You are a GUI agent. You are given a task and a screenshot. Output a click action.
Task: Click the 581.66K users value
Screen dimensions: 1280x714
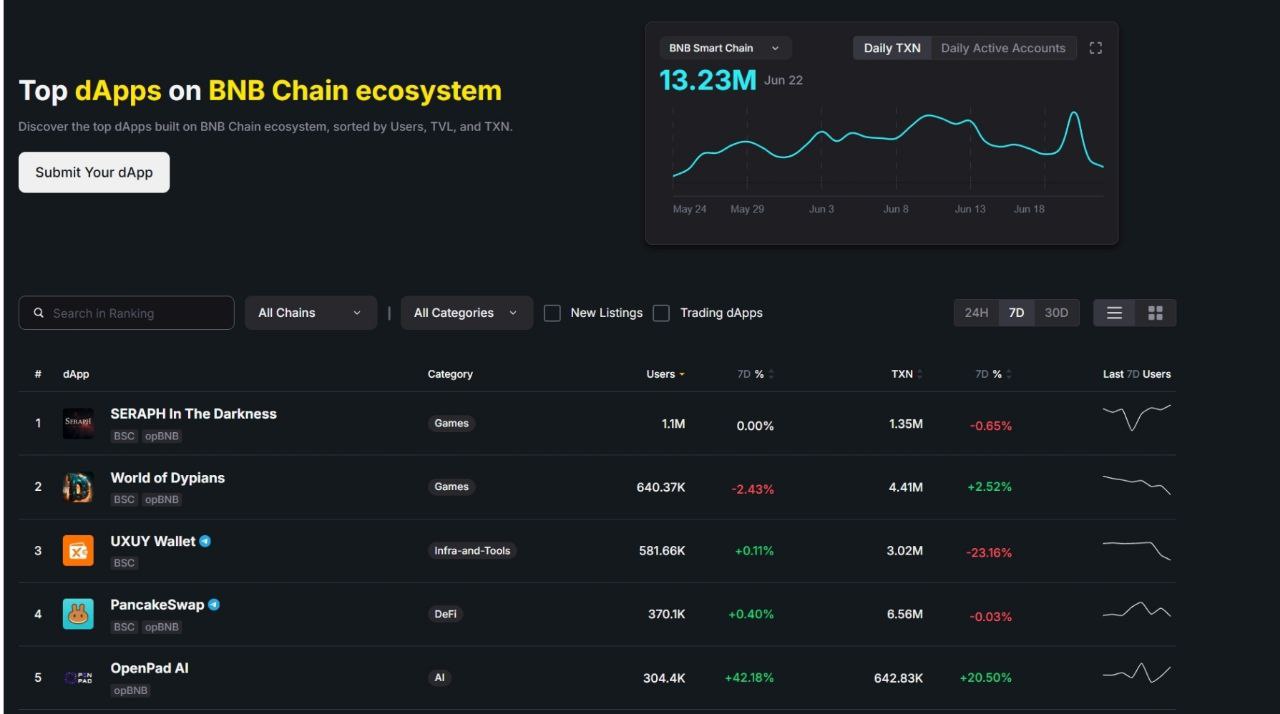(x=662, y=551)
